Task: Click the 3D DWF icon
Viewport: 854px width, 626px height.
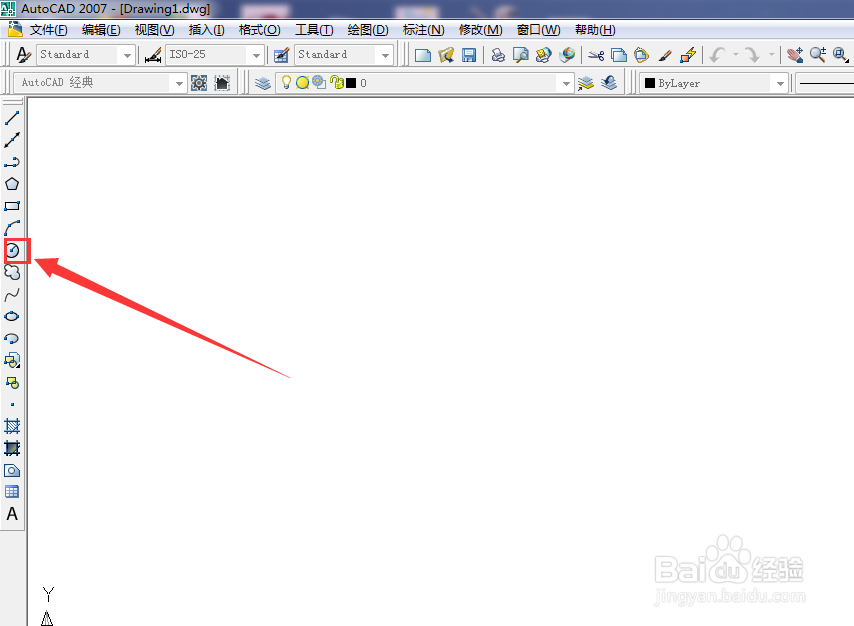Action: pyautogui.click(x=567, y=54)
